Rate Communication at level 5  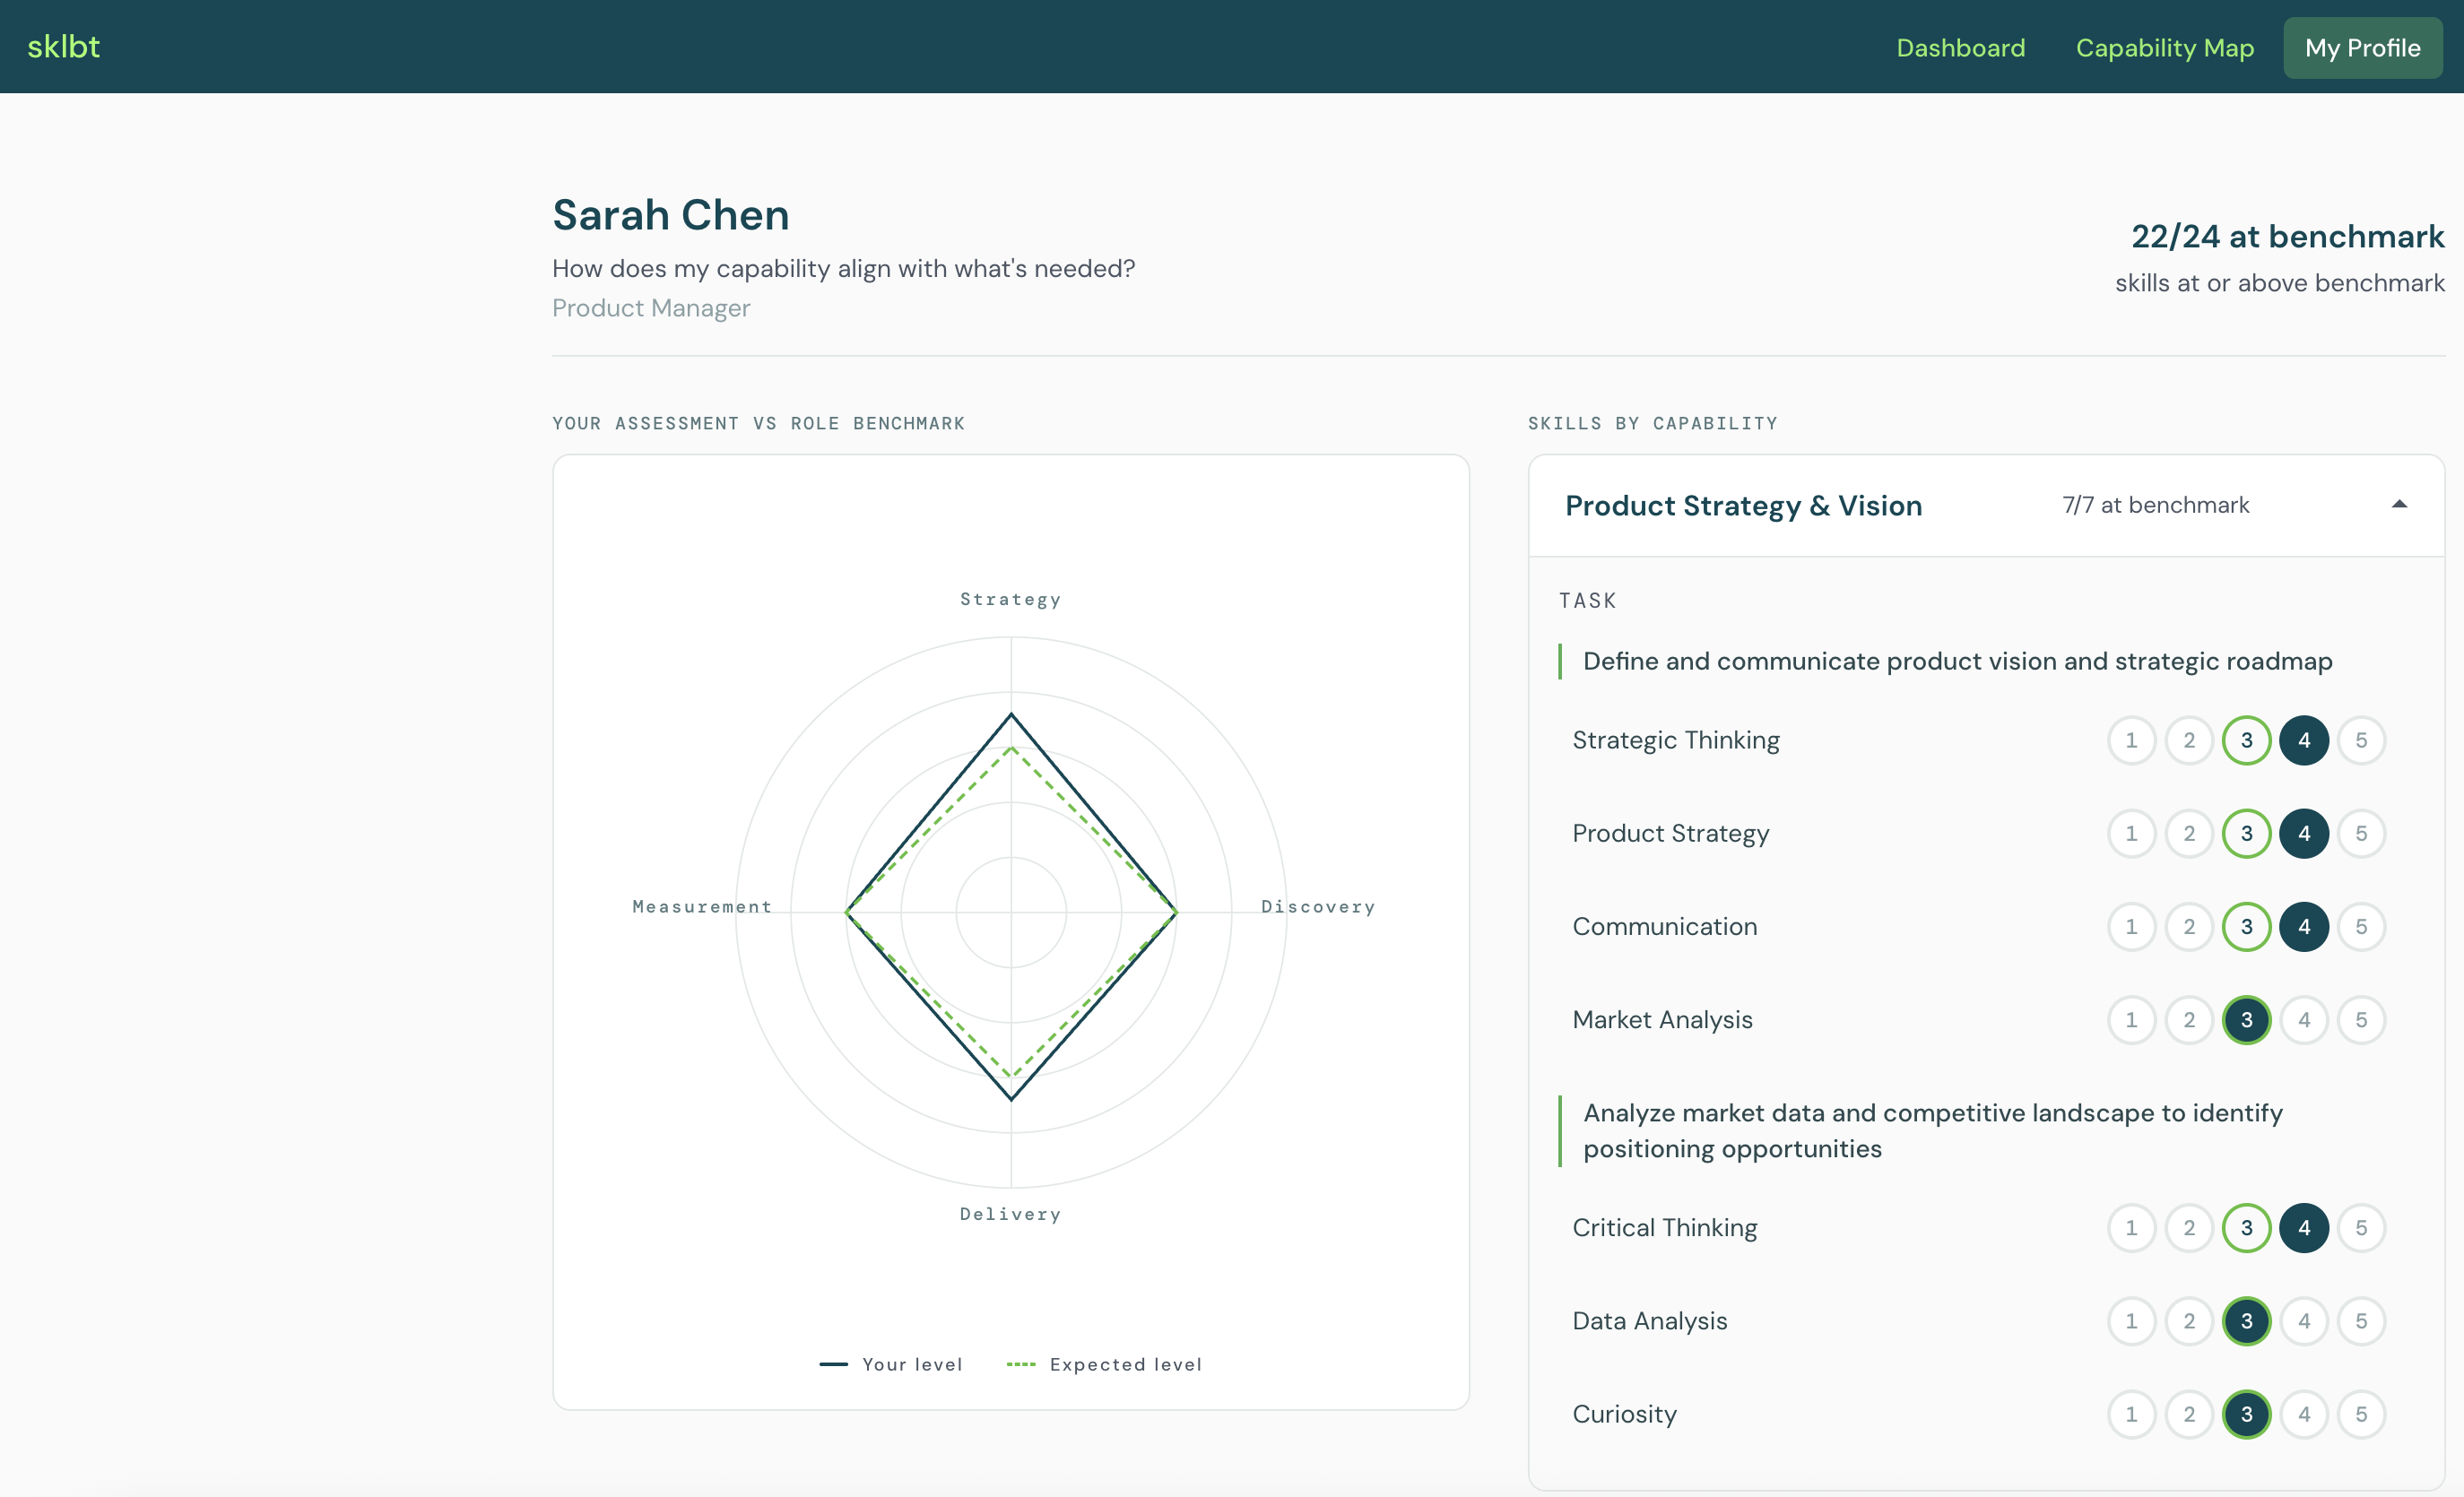[2362, 926]
